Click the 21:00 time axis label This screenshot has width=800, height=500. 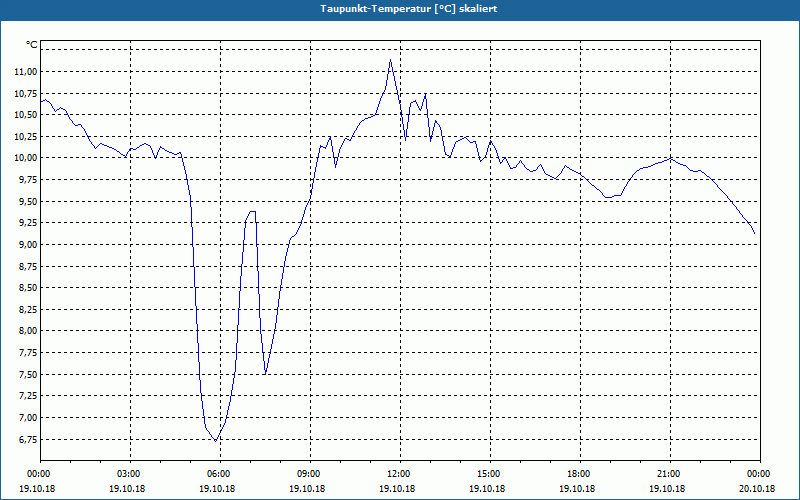point(670,474)
